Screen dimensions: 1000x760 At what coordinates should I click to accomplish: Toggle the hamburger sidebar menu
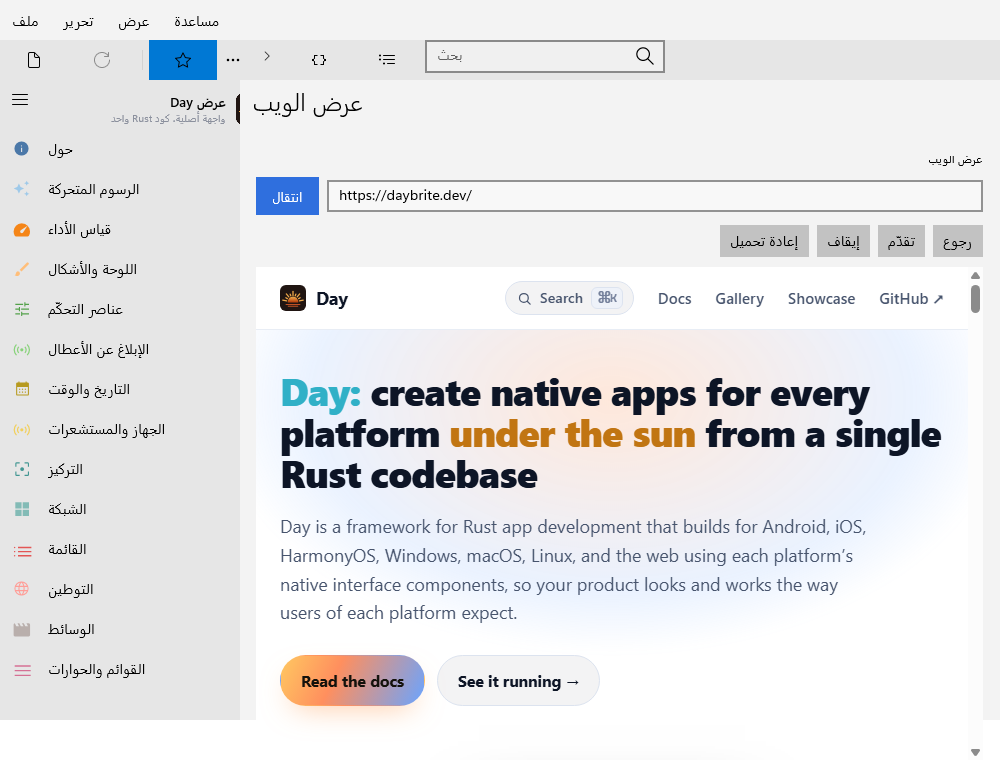point(20,100)
